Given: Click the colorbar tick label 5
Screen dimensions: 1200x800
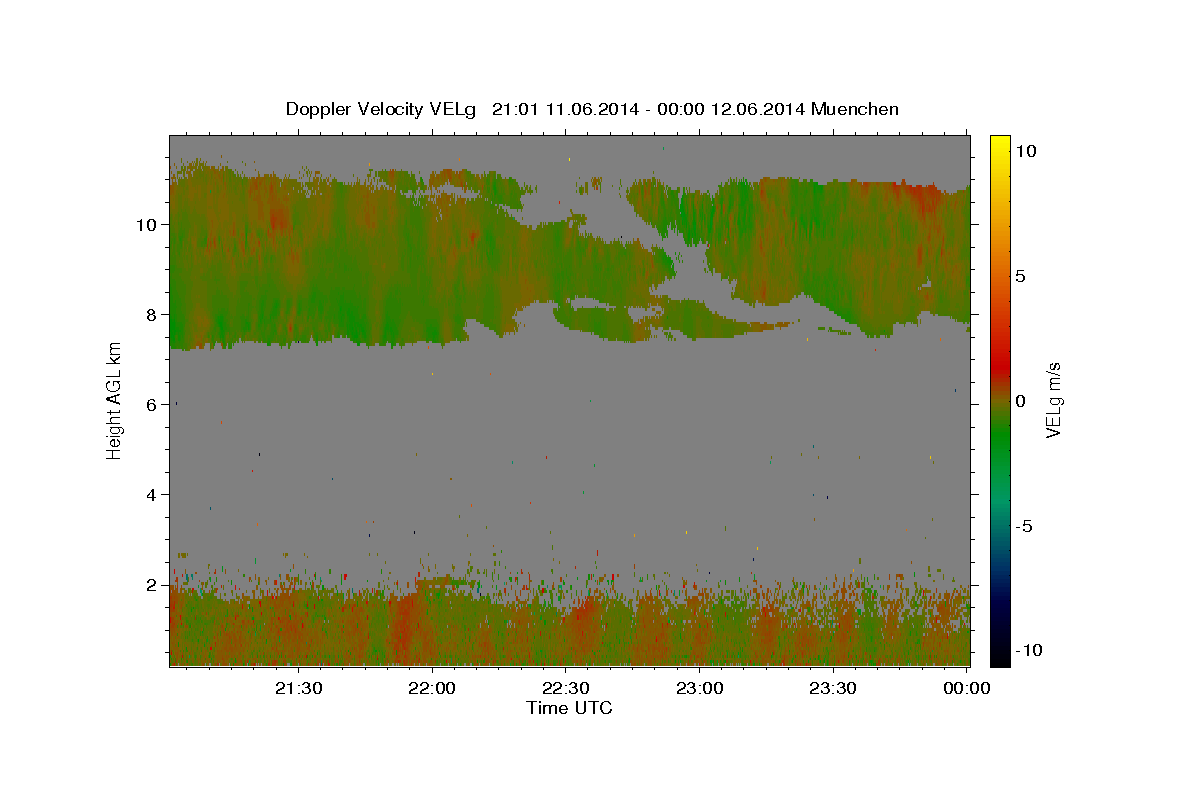Looking at the screenshot, I should 1020,275.
